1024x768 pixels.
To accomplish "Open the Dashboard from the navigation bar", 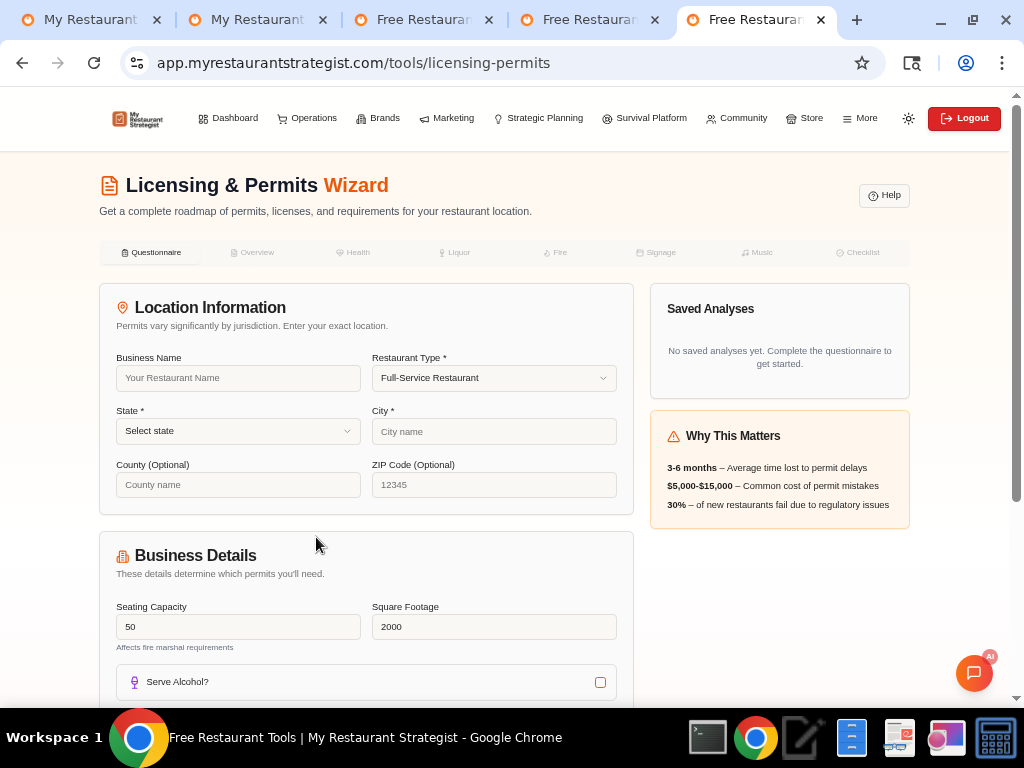I will (228, 118).
